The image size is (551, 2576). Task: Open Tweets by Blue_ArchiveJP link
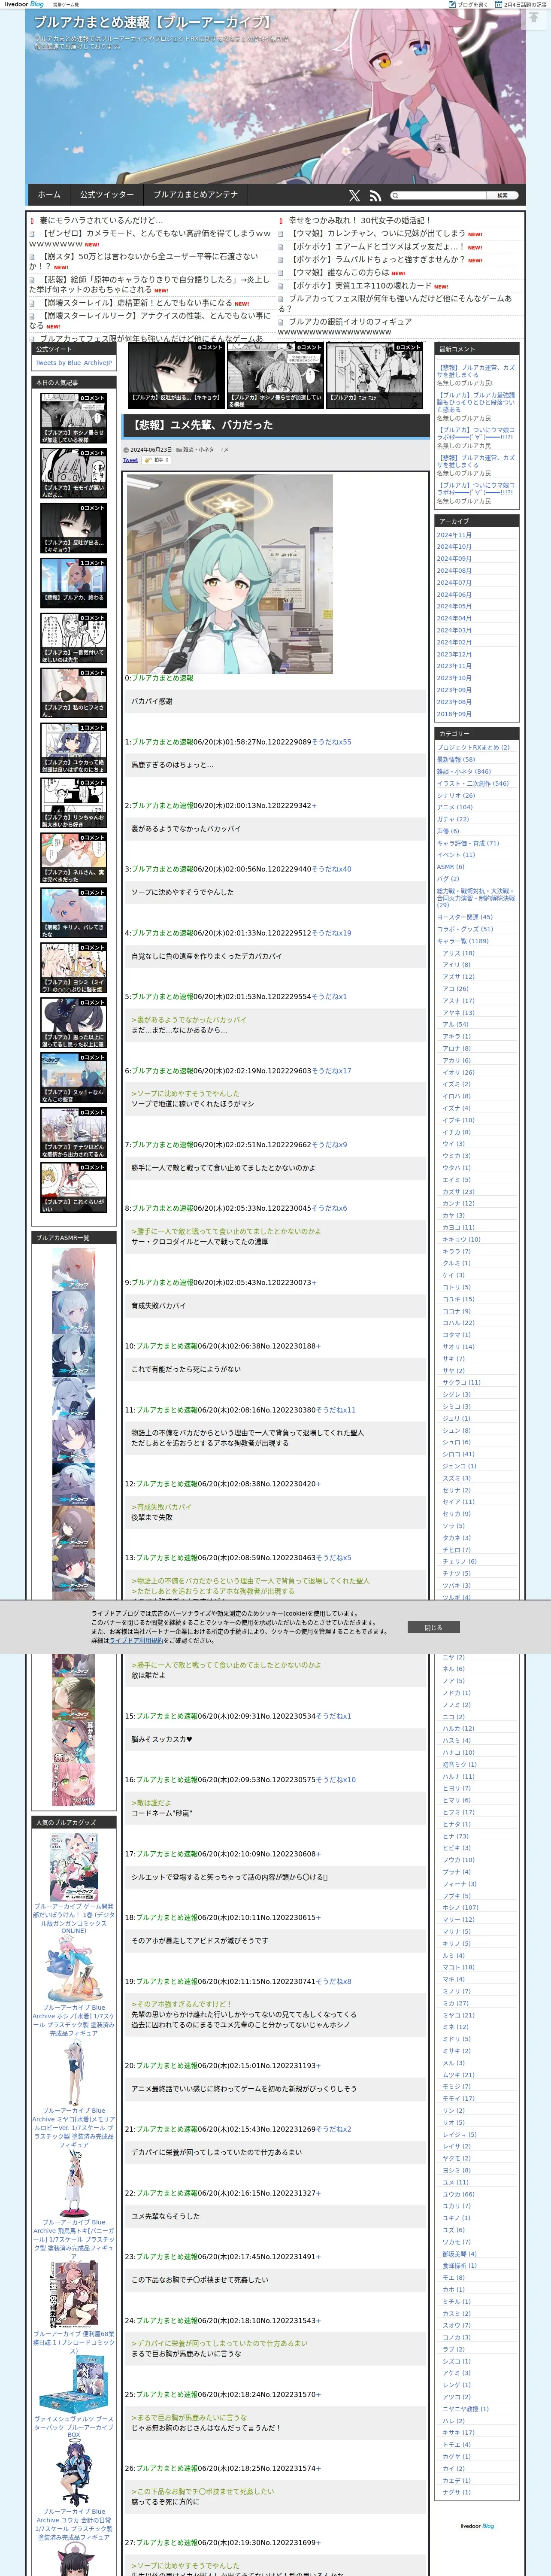[x=73, y=363]
